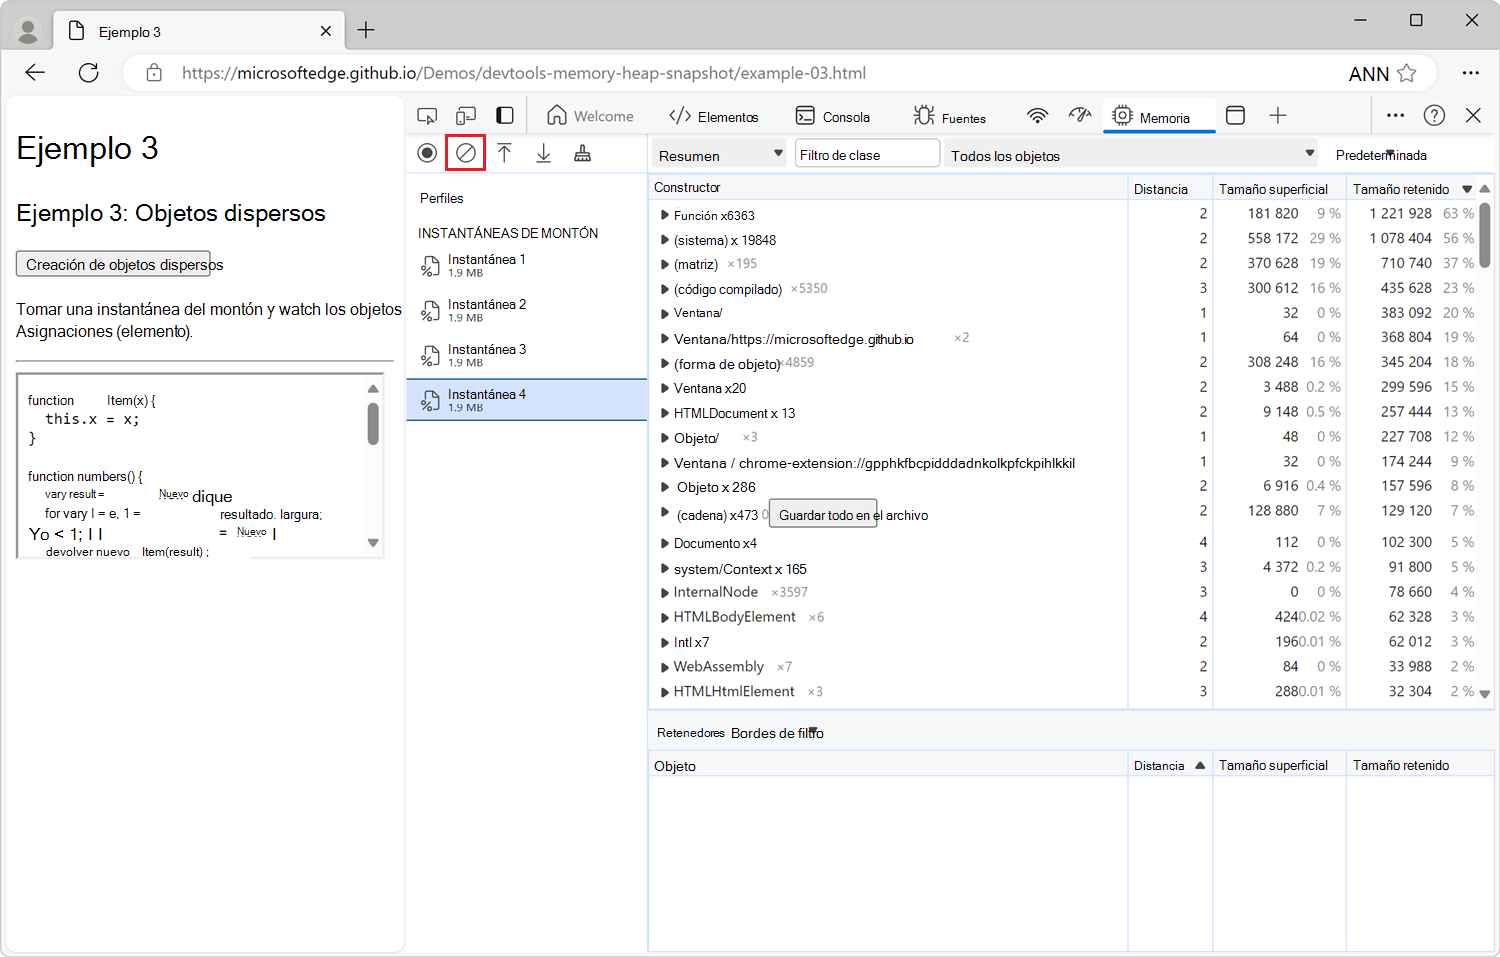Toggle the dock sidebar panel icon
Image resolution: width=1500 pixels, height=957 pixels.
[x=505, y=116]
